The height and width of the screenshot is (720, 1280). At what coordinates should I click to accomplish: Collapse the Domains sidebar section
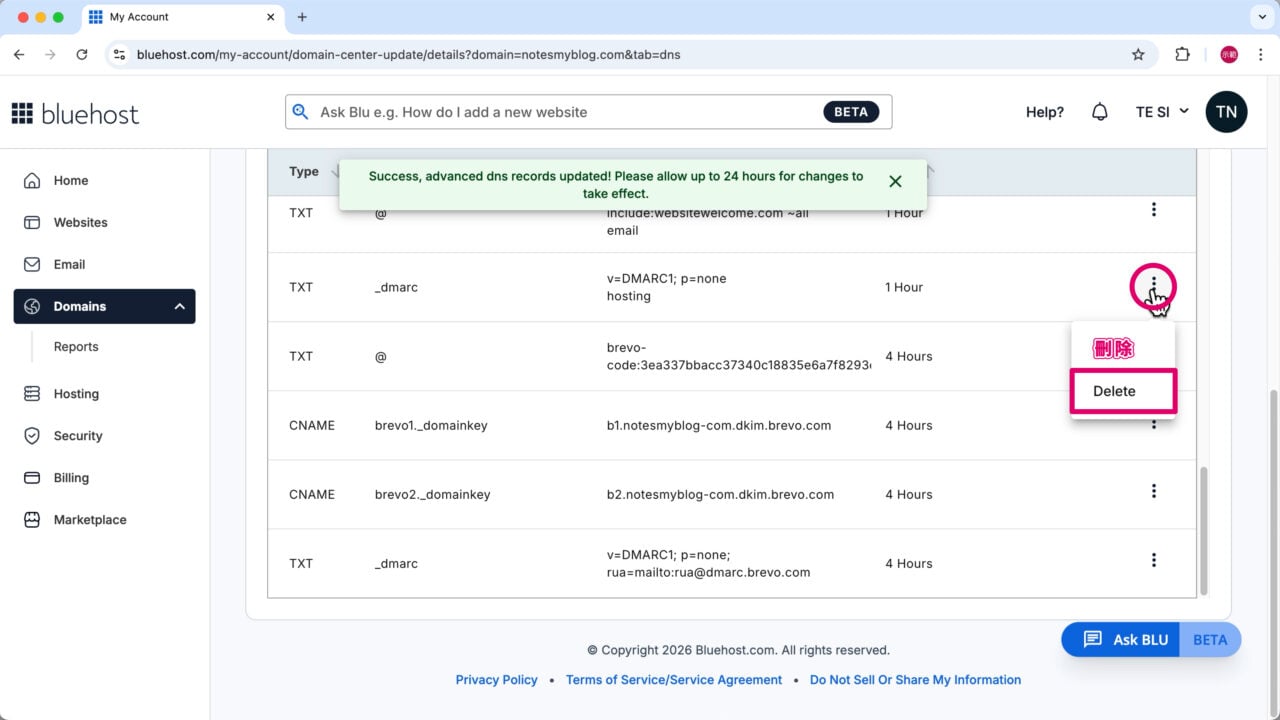(180, 306)
